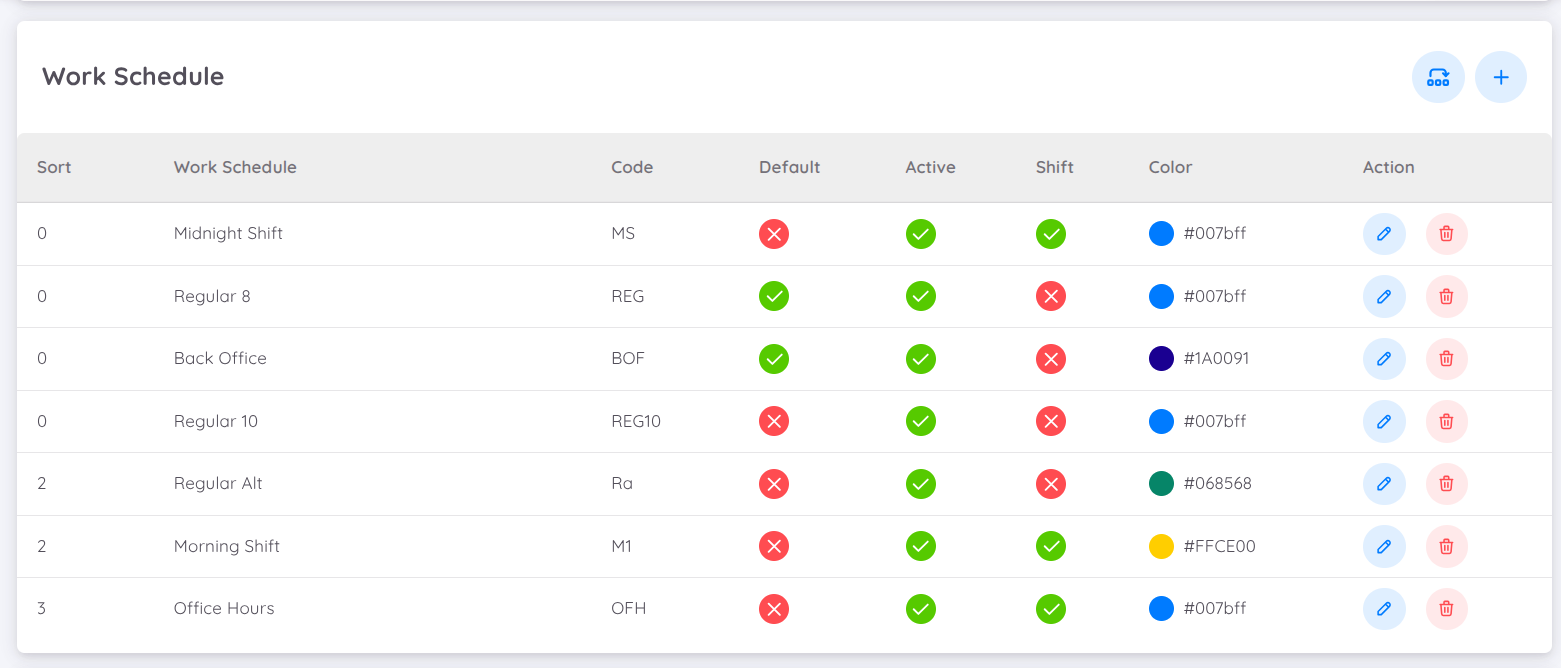Image resolution: width=1561 pixels, height=668 pixels.
Task: Toggle Default status for Midnight Shift
Action: [x=773, y=233]
